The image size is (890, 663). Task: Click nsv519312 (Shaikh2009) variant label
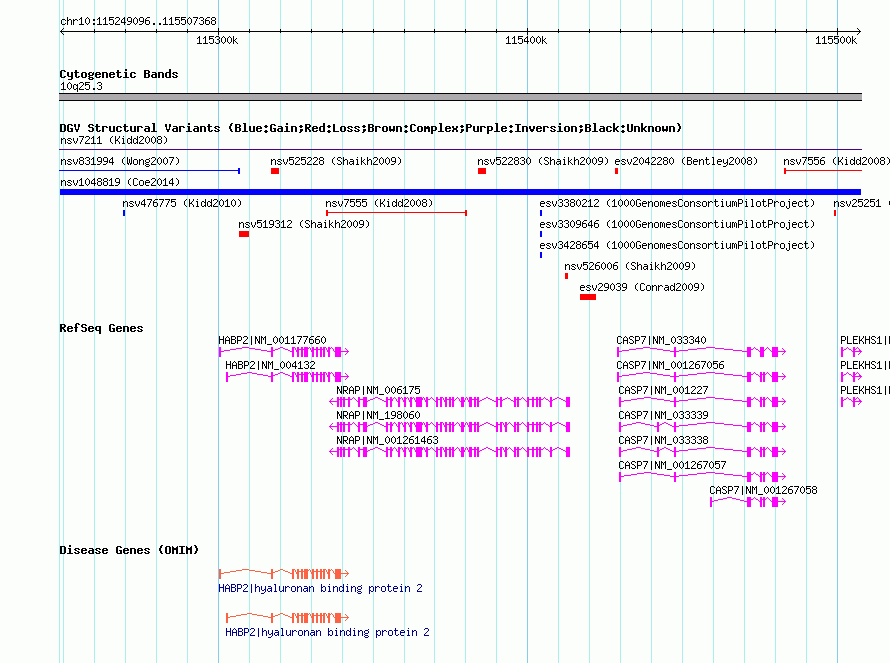(304, 224)
